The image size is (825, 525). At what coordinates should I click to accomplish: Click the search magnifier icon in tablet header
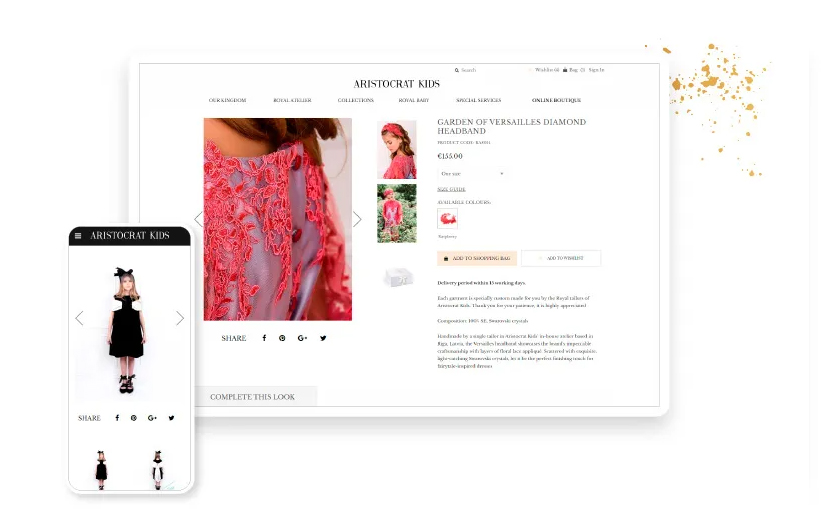click(x=457, y=70)
